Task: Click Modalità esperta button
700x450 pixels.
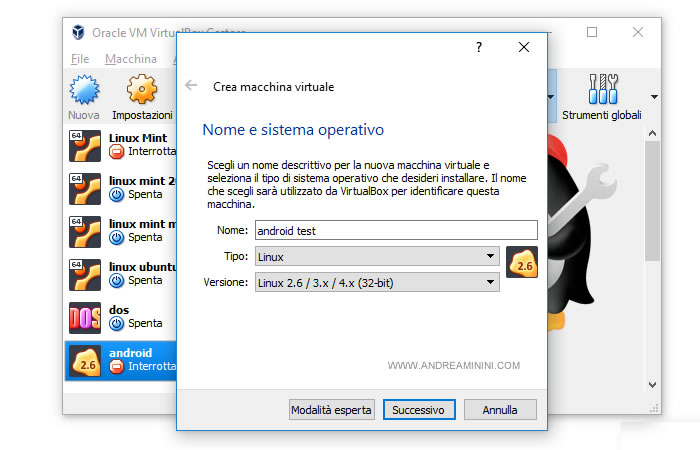Action: click(332, 410)
